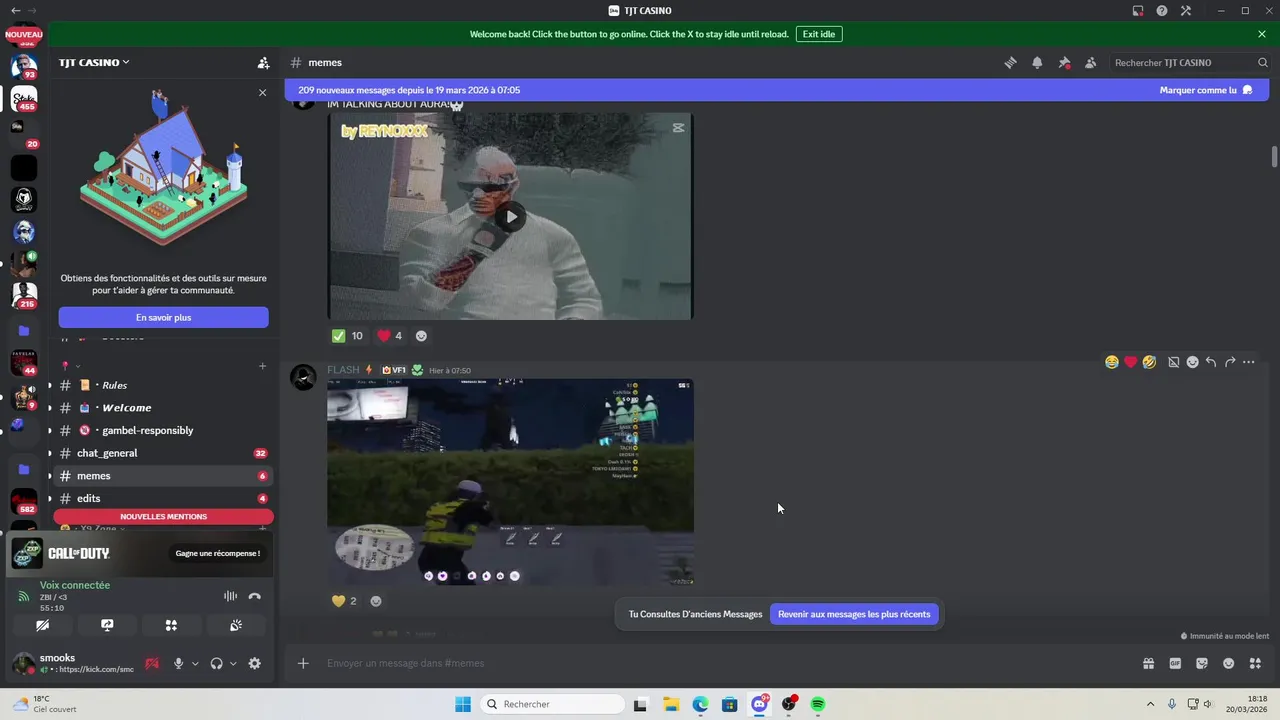Open the Threads icon in channel header
Screen dimensions: 1280x720
click(x=1011, y=62)
